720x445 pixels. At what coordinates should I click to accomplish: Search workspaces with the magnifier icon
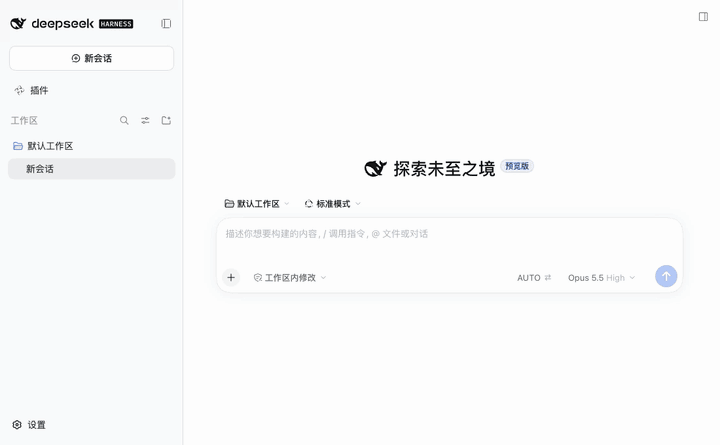point(124,120)
